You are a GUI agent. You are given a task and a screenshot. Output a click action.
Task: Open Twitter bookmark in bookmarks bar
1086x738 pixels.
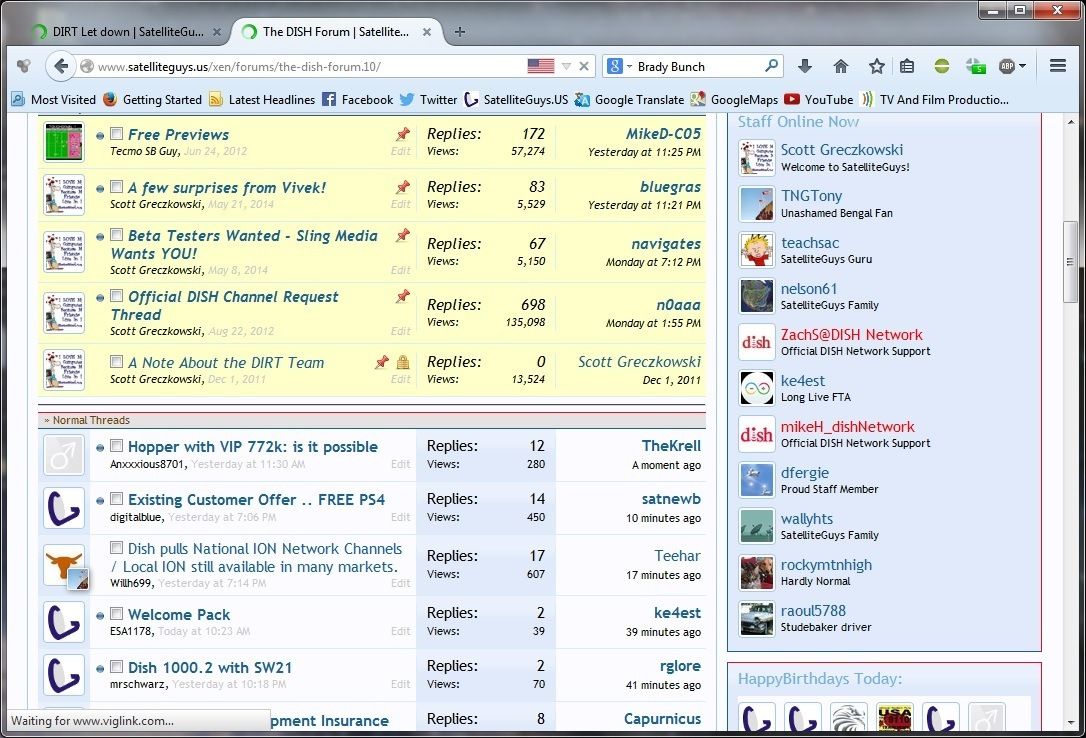coord(428,100)
